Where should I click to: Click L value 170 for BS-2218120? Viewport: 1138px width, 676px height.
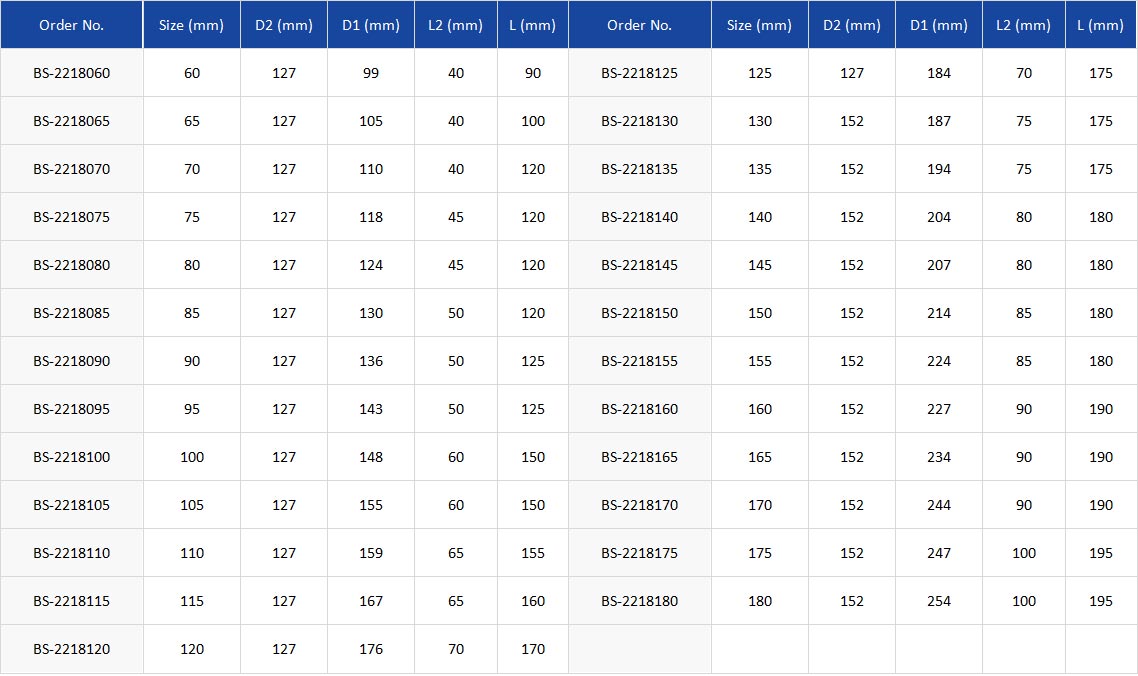tap(533, 649)
